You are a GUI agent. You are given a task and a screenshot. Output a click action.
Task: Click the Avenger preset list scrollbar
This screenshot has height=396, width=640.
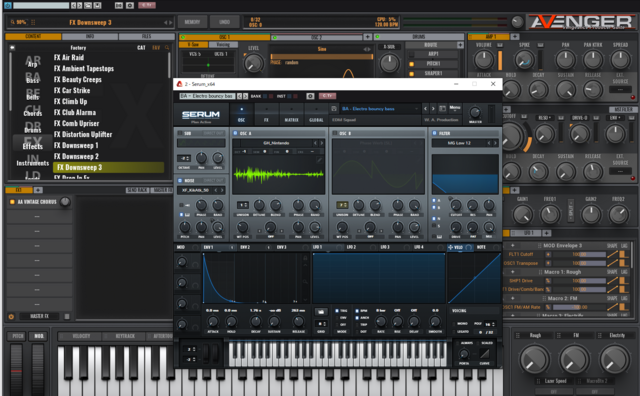169,65
